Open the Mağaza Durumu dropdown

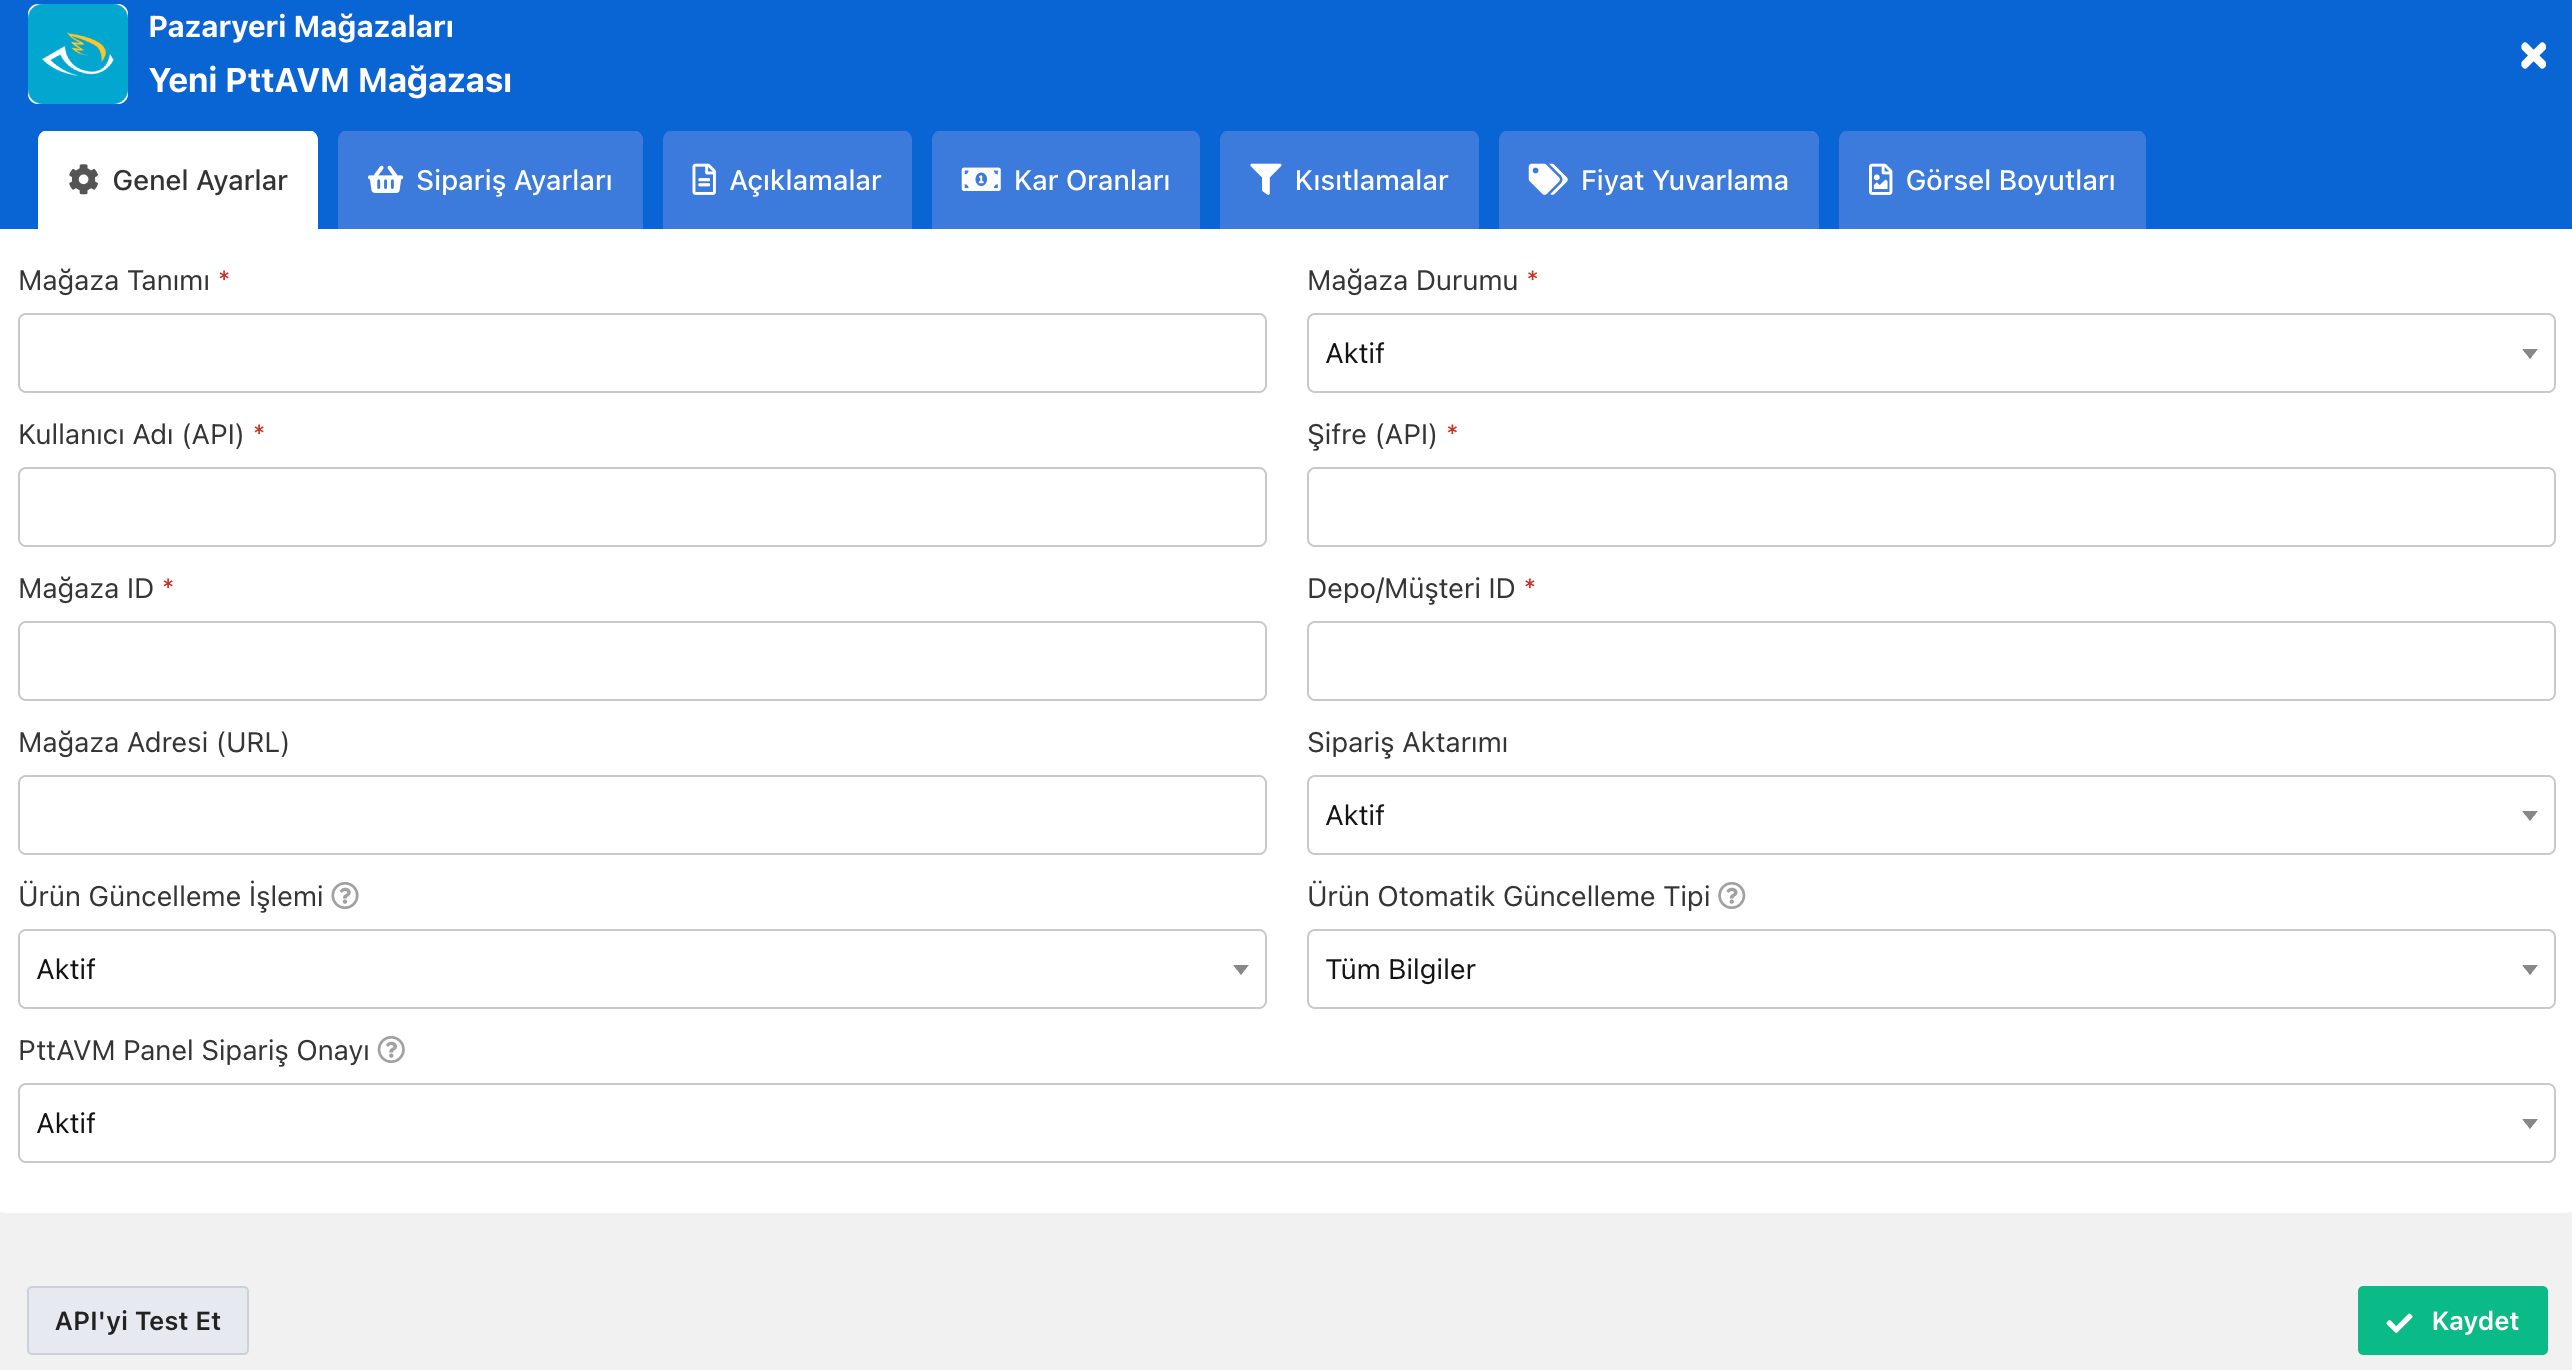click(1930, 353)
